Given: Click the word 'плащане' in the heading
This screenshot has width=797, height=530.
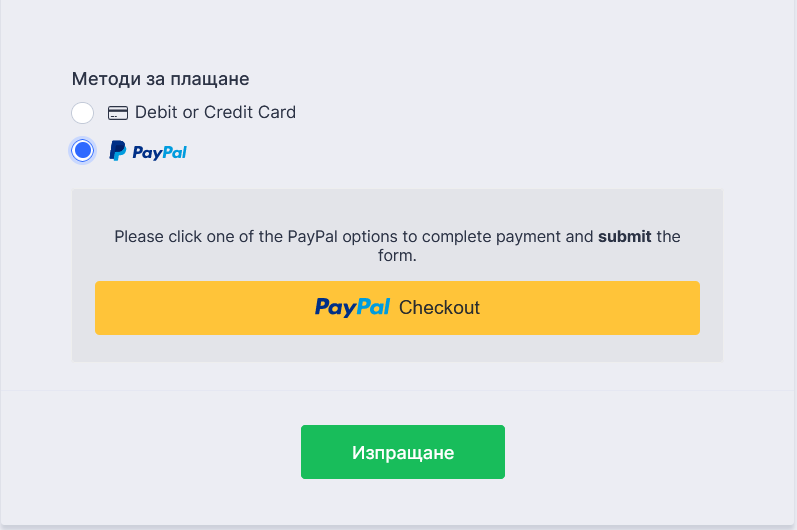Looking at the screenshot, I should 214,78.
